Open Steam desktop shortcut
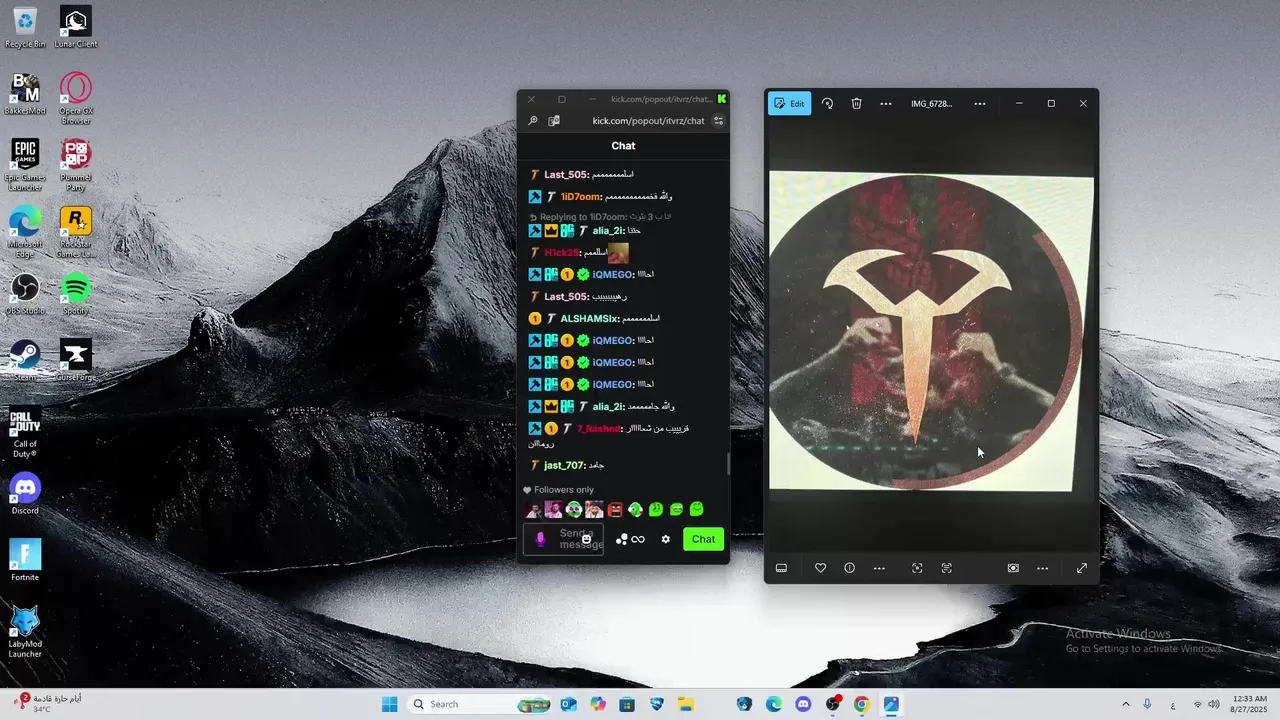1280x720 pixels. [25, 361]
